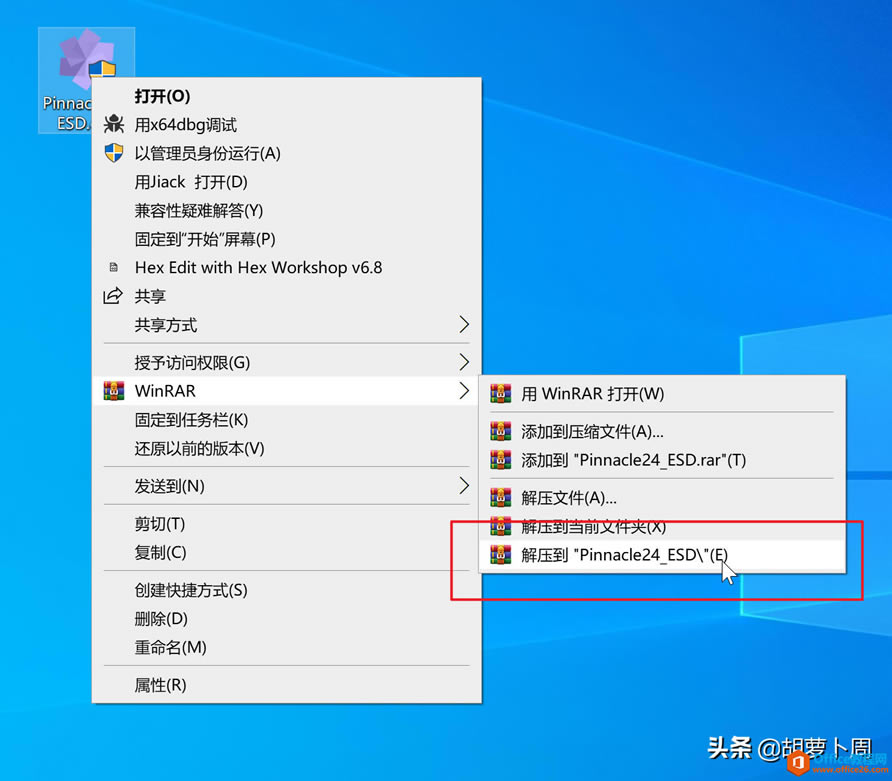Click the share arrow icon
Image resolution: width=892 pixels, height=781 pixels.
[x=113, y=295]
